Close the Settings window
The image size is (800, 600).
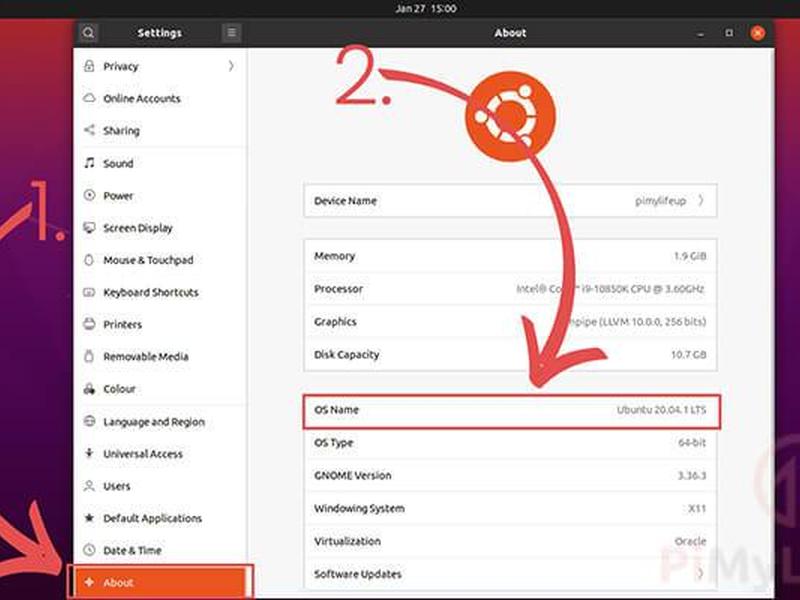(x=758, y=33)
